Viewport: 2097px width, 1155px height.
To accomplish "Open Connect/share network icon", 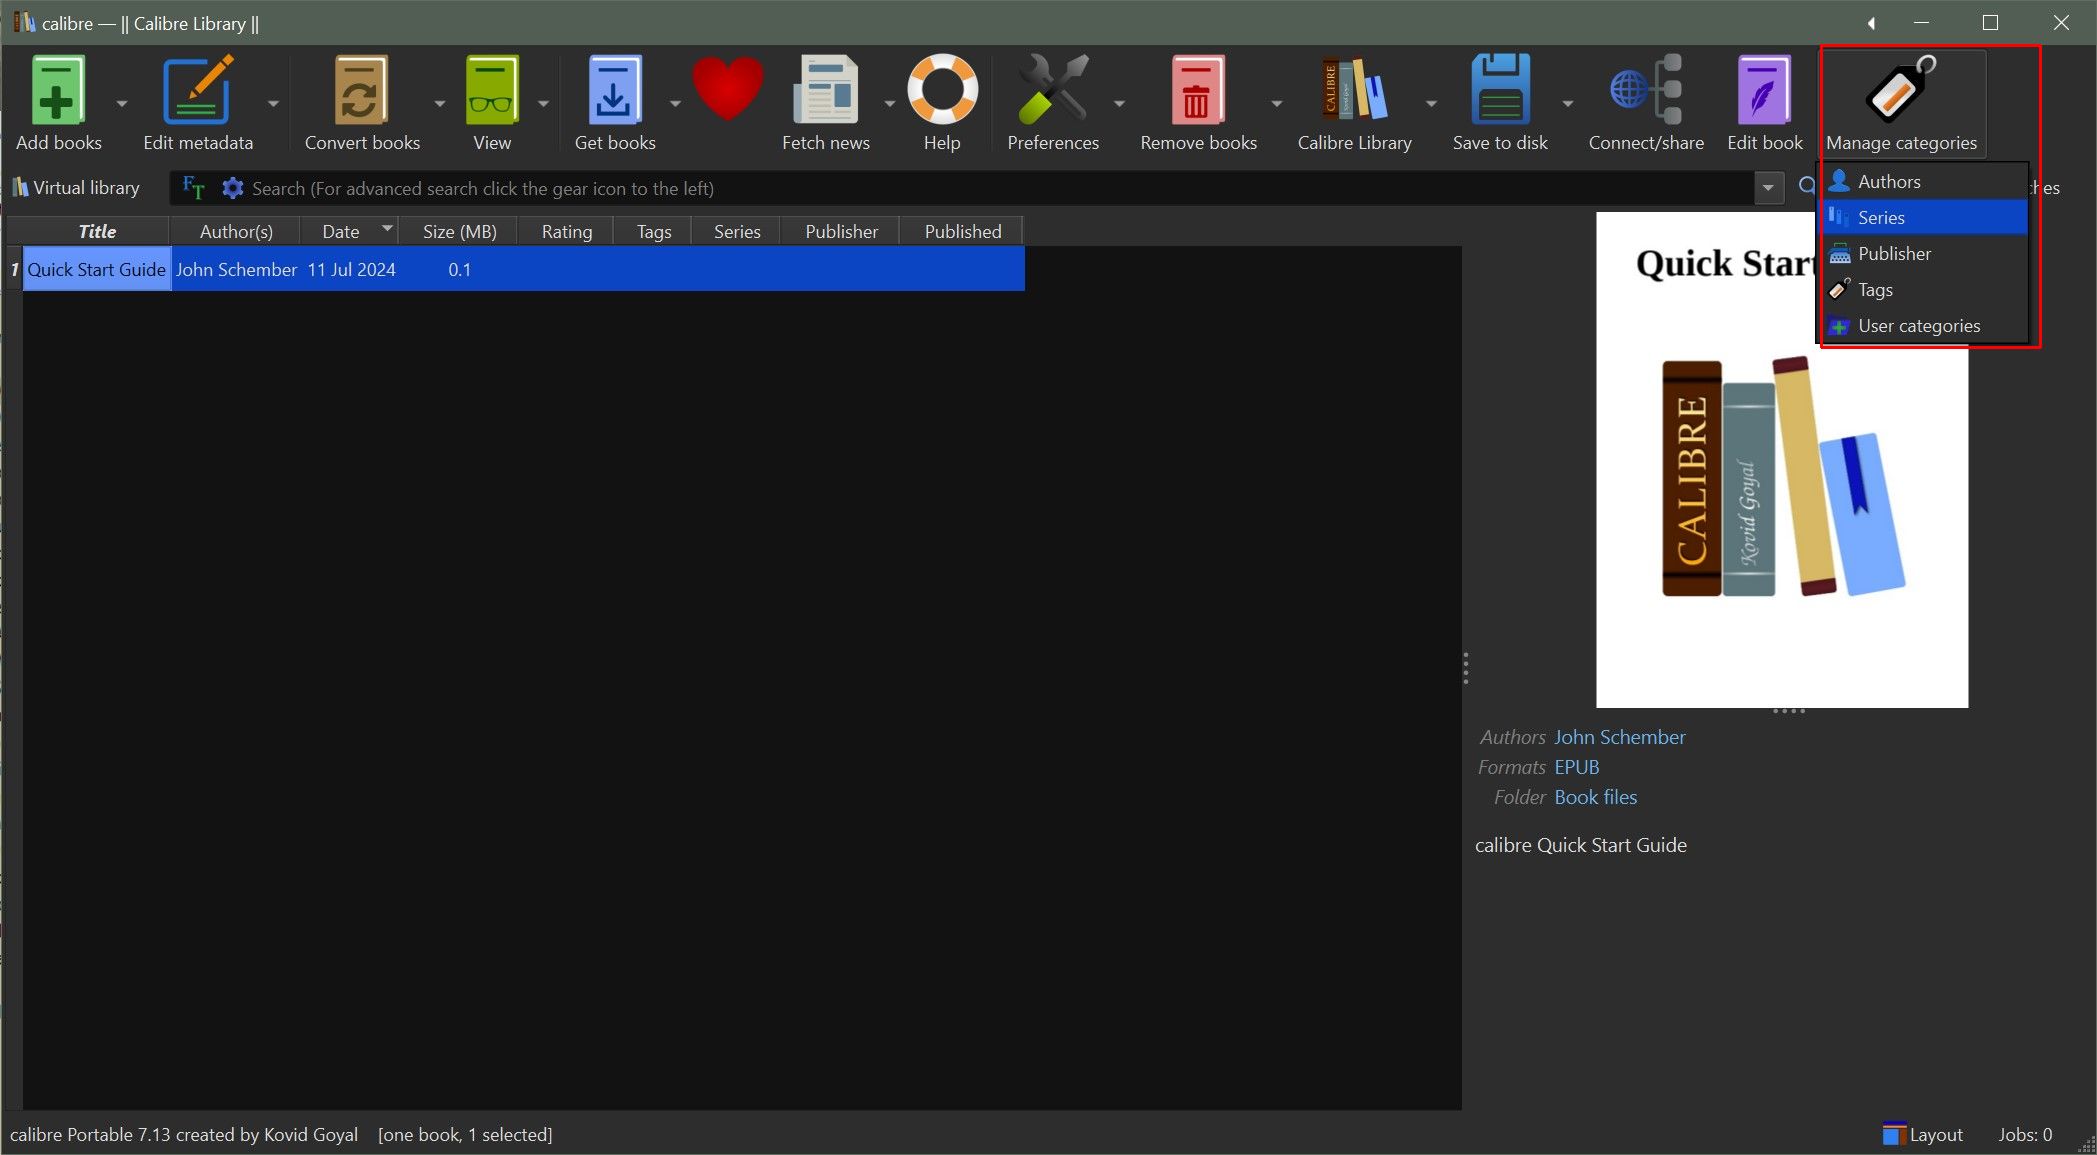I will coord(1645,92).
